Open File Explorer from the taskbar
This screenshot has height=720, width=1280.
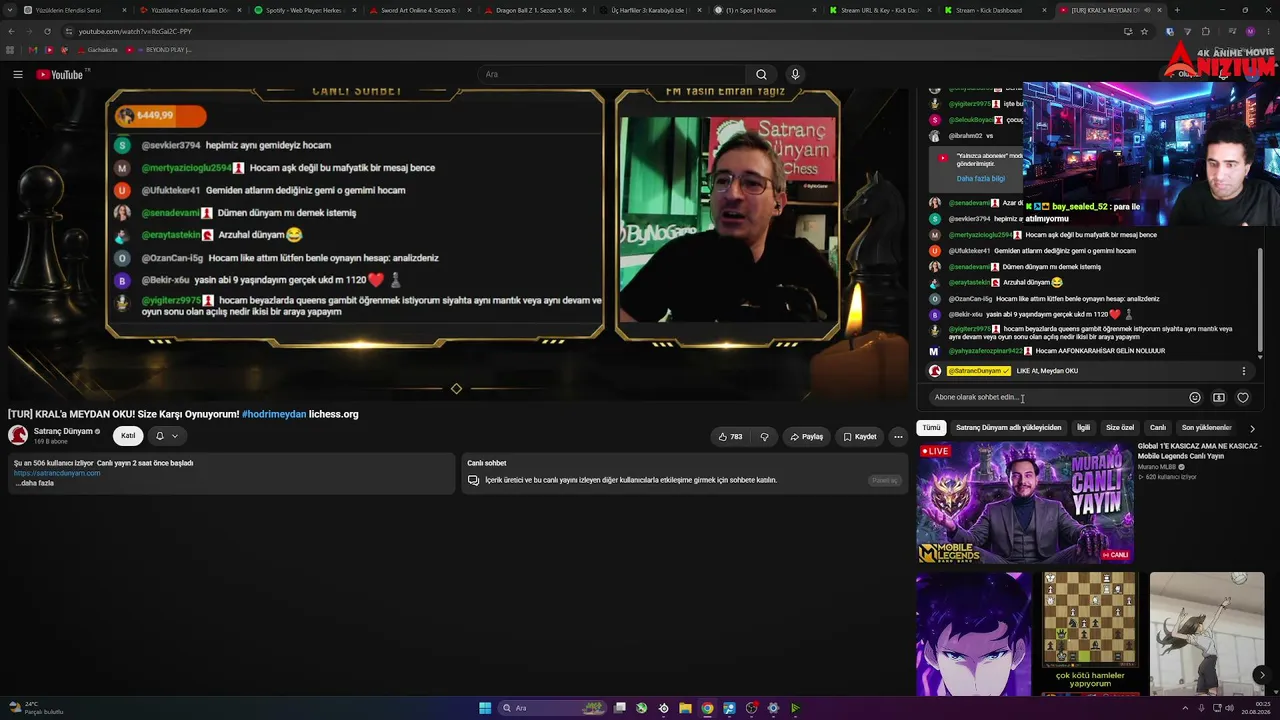pos(685,708)
